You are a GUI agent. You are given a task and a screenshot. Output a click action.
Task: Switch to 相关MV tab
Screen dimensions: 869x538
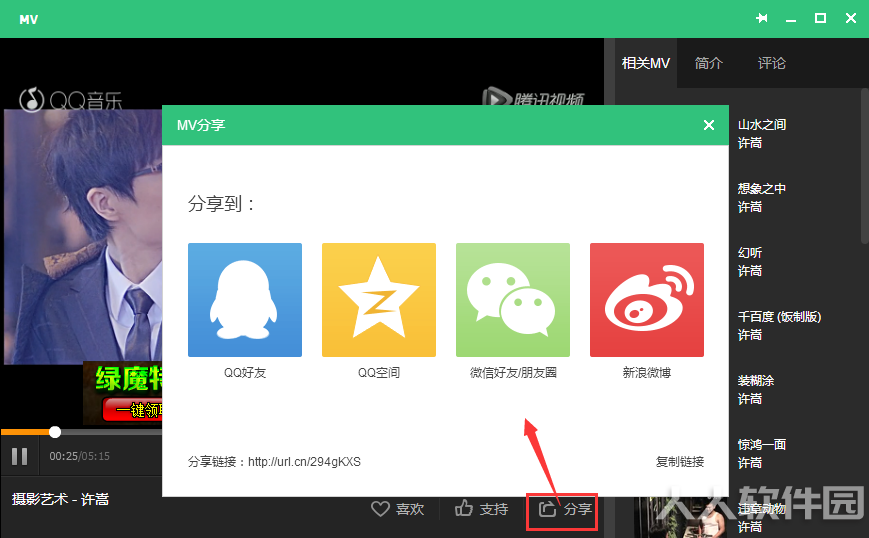coord(646,63)
